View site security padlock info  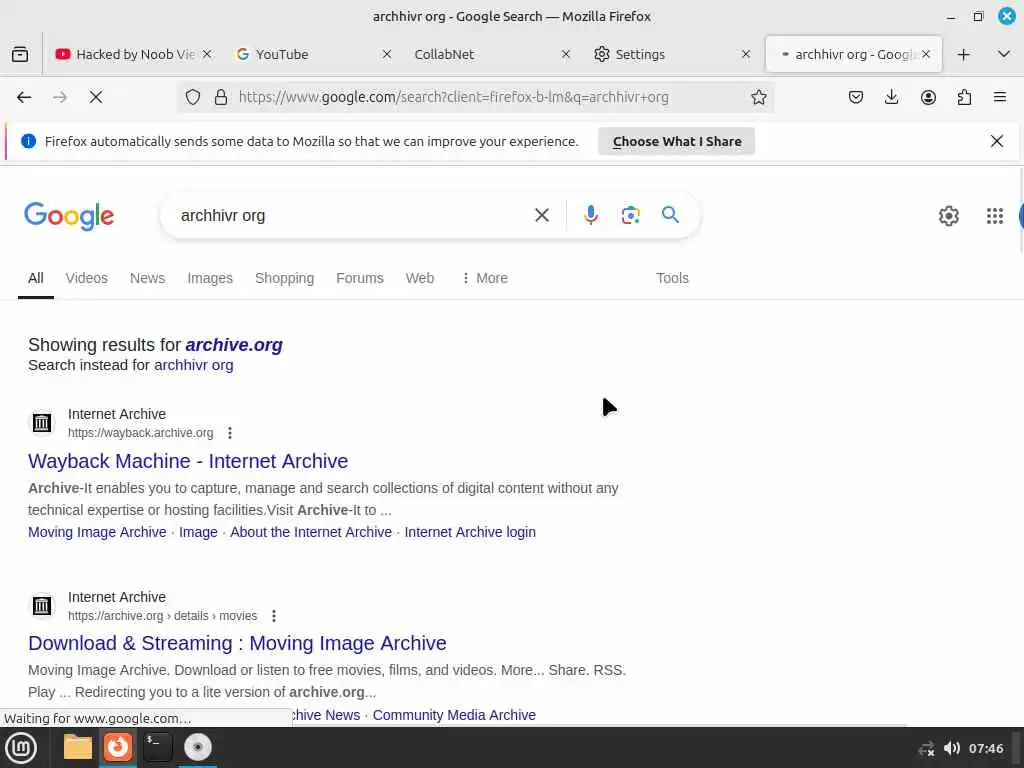click(x=221, y=97)
